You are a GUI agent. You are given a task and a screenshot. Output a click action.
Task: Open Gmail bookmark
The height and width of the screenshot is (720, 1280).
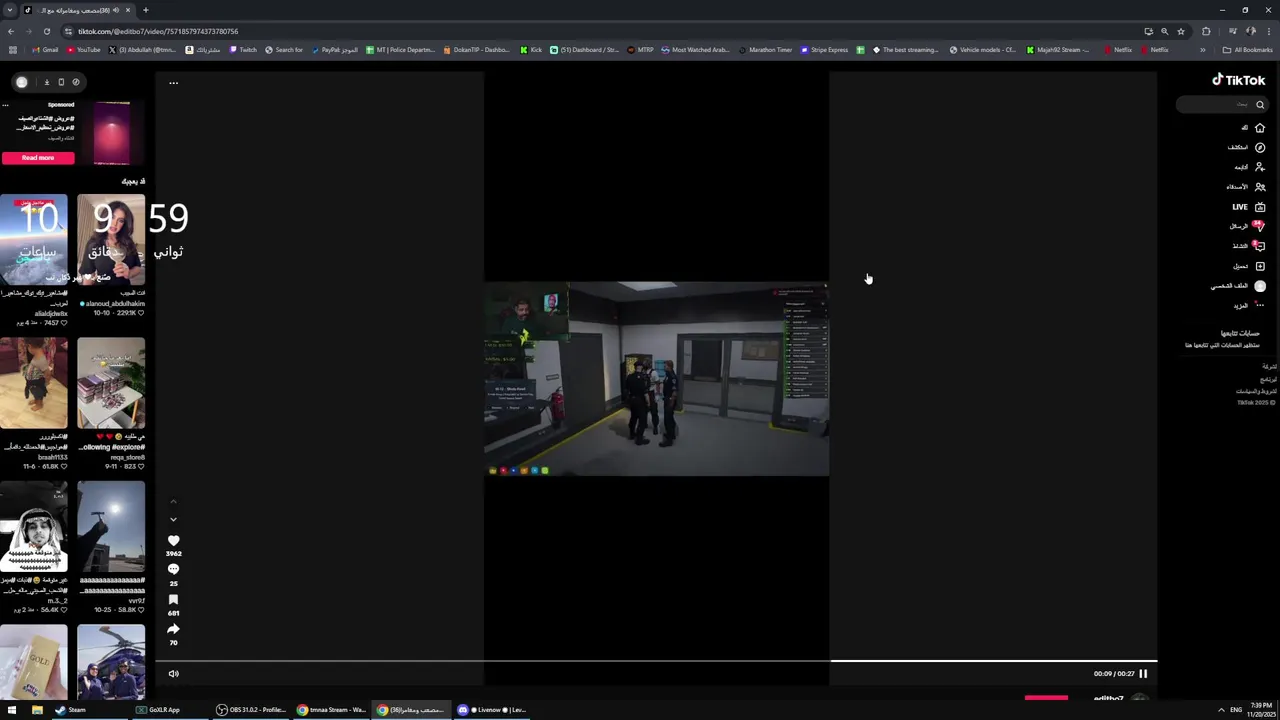(45, 50)
